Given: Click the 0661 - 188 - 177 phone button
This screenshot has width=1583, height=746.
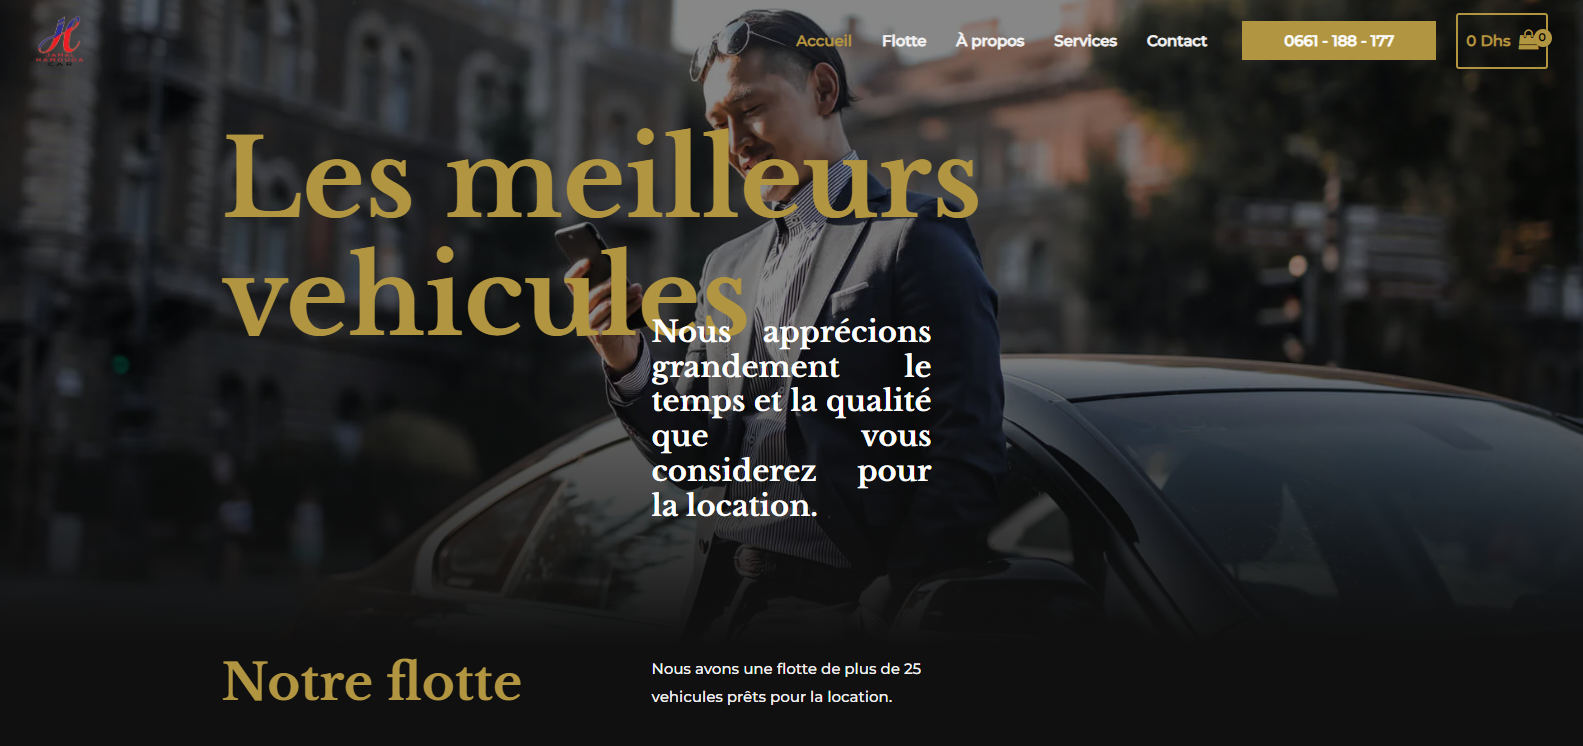Looking at the screenshot, I should [1339, 41].
